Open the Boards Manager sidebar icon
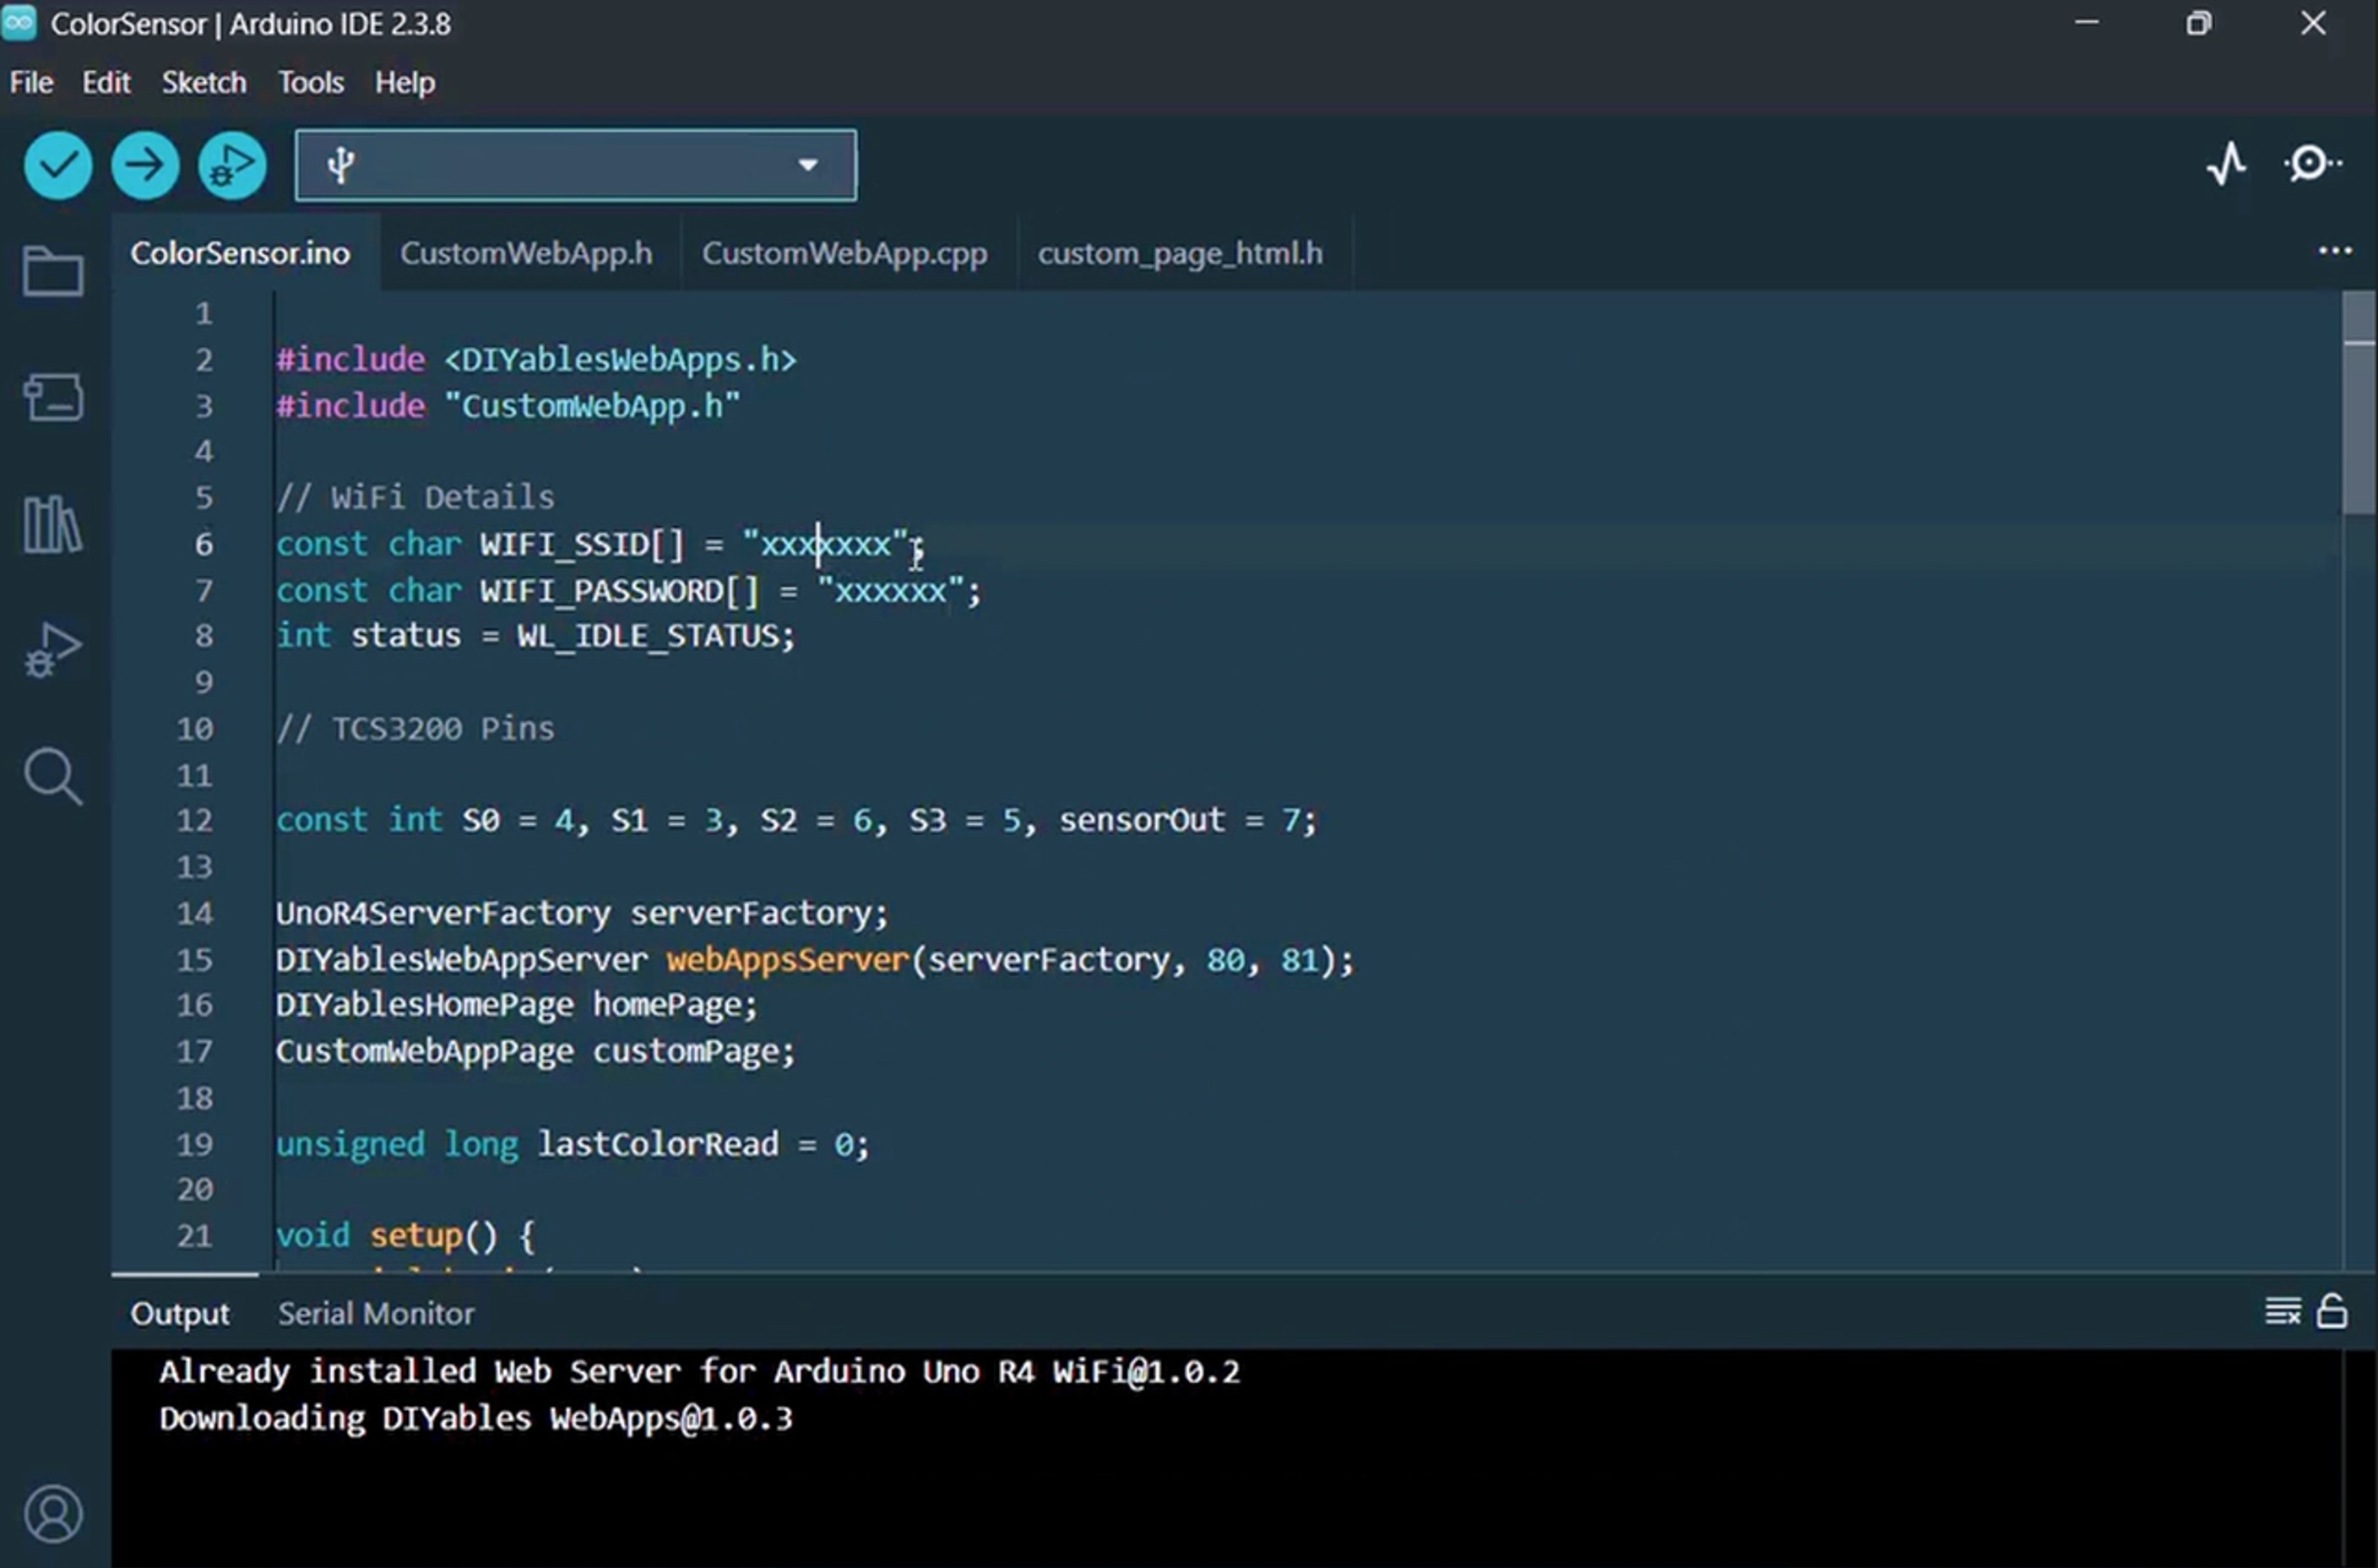The height and width of the screenshot is (1568, 2378). [x=53, y=397]
